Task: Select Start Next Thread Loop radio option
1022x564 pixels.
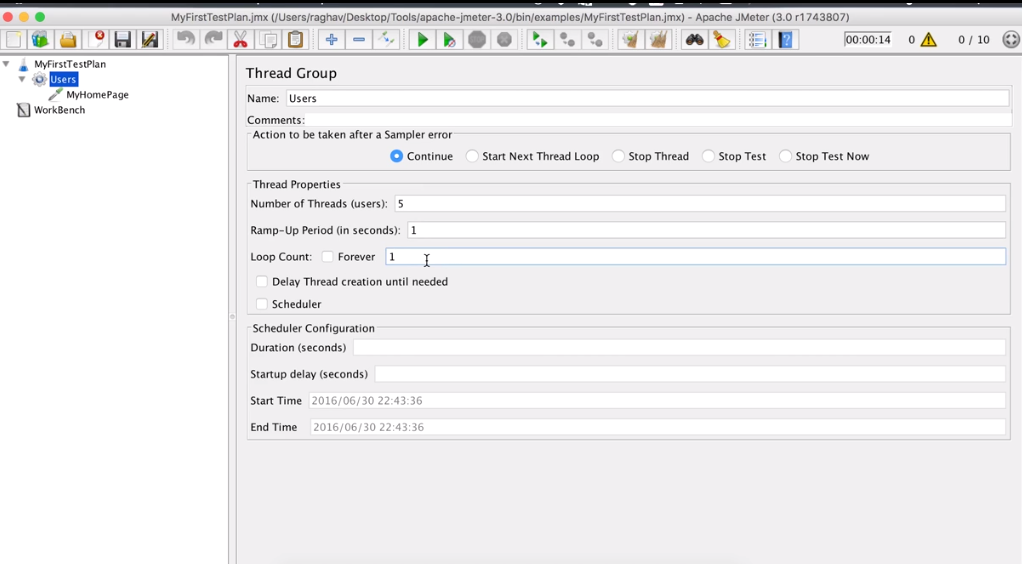Action: tap(472, 156)
